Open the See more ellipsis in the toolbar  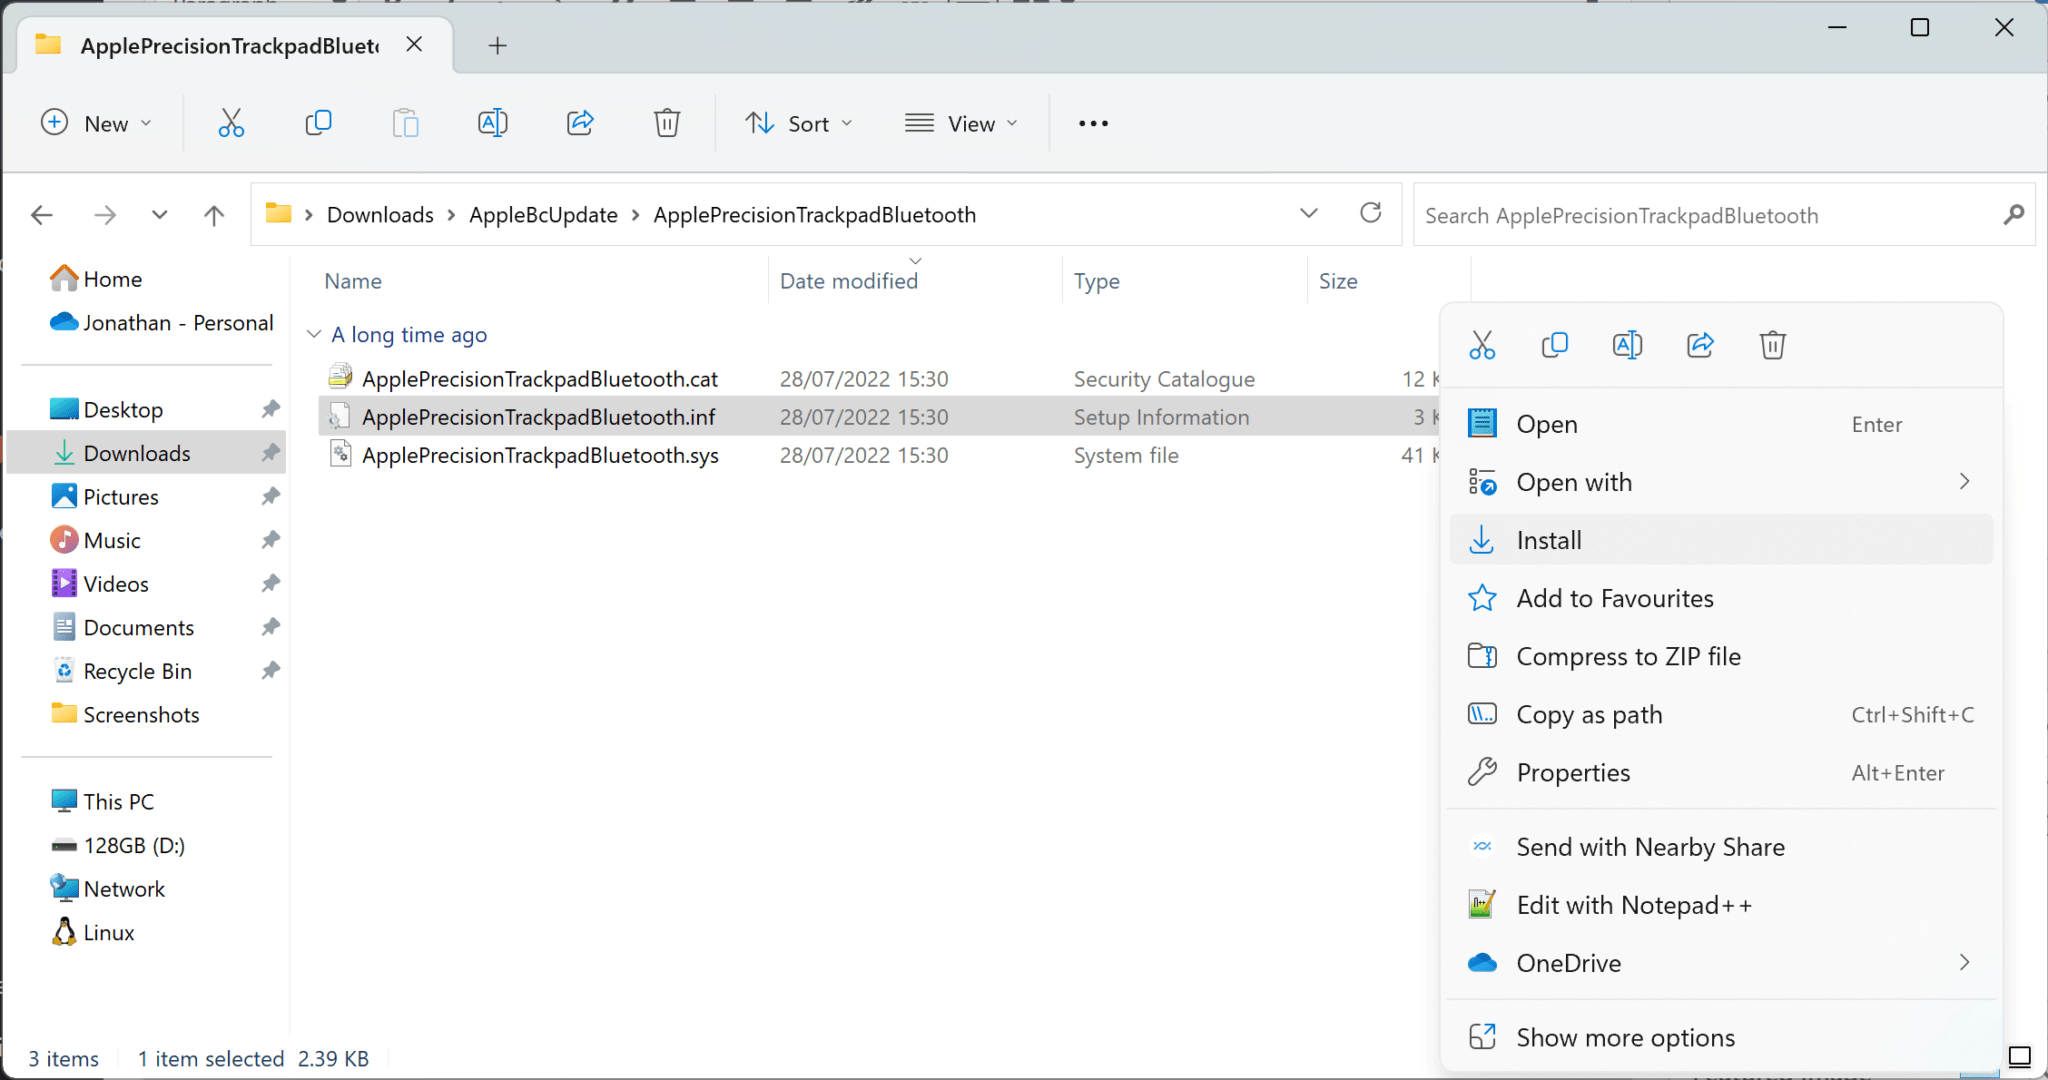point(1093,123)
